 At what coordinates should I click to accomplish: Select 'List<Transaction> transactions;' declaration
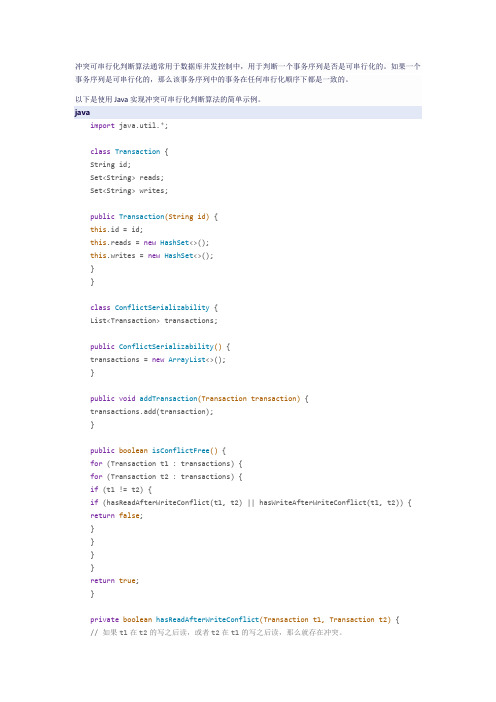click(x=154, y=321)
